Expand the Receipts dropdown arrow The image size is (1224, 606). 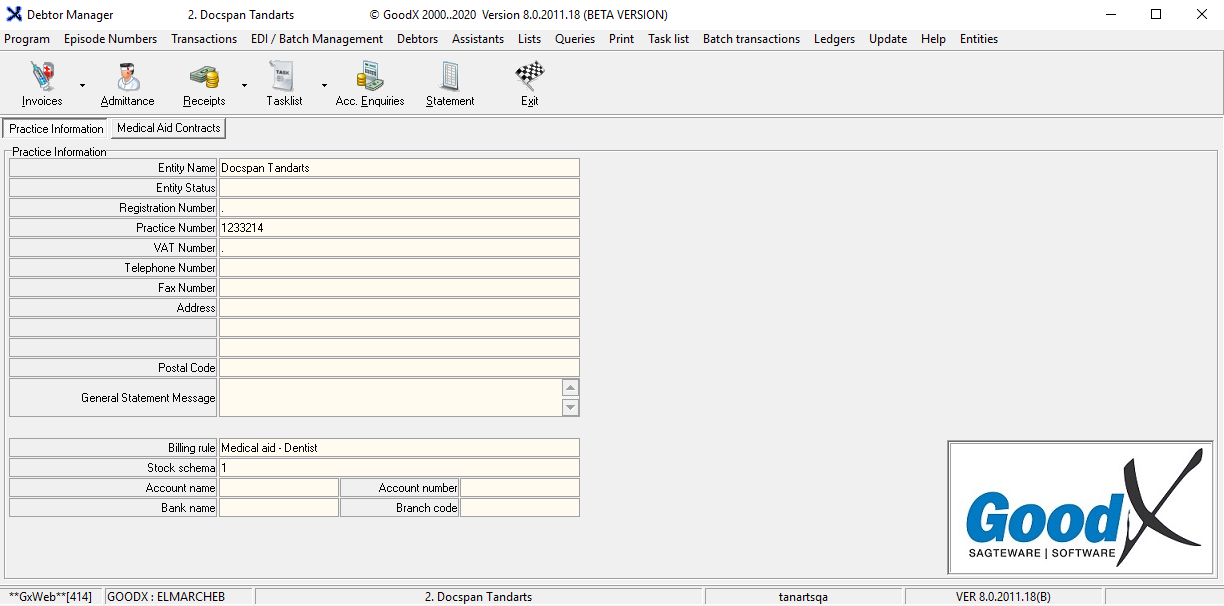click(244, 86)
